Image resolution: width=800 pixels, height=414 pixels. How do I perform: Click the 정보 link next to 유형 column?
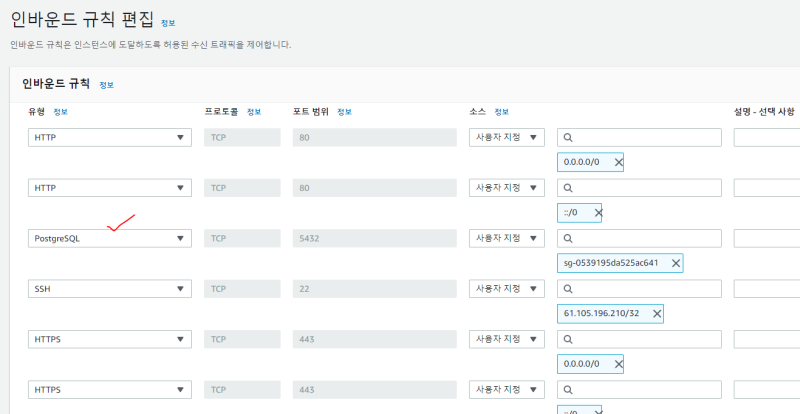click(x=60, y=111)
